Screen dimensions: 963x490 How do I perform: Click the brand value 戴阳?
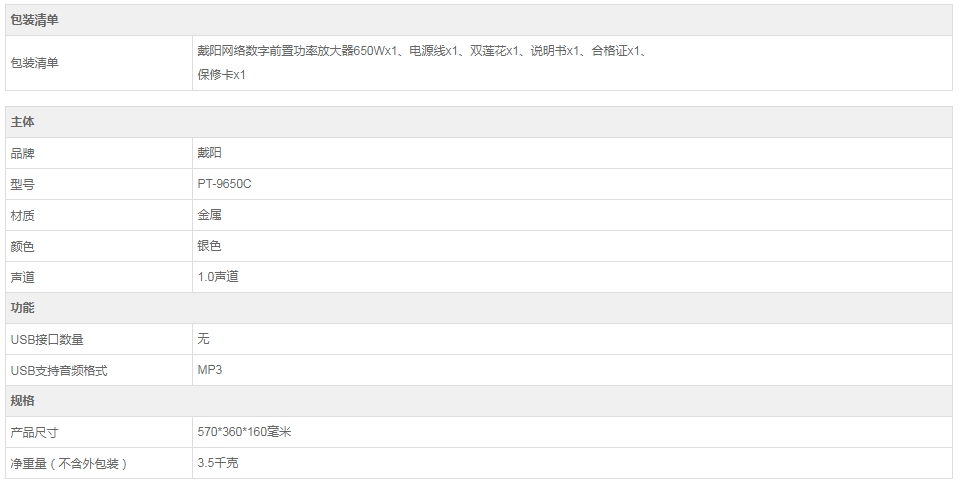coord(209,153)
